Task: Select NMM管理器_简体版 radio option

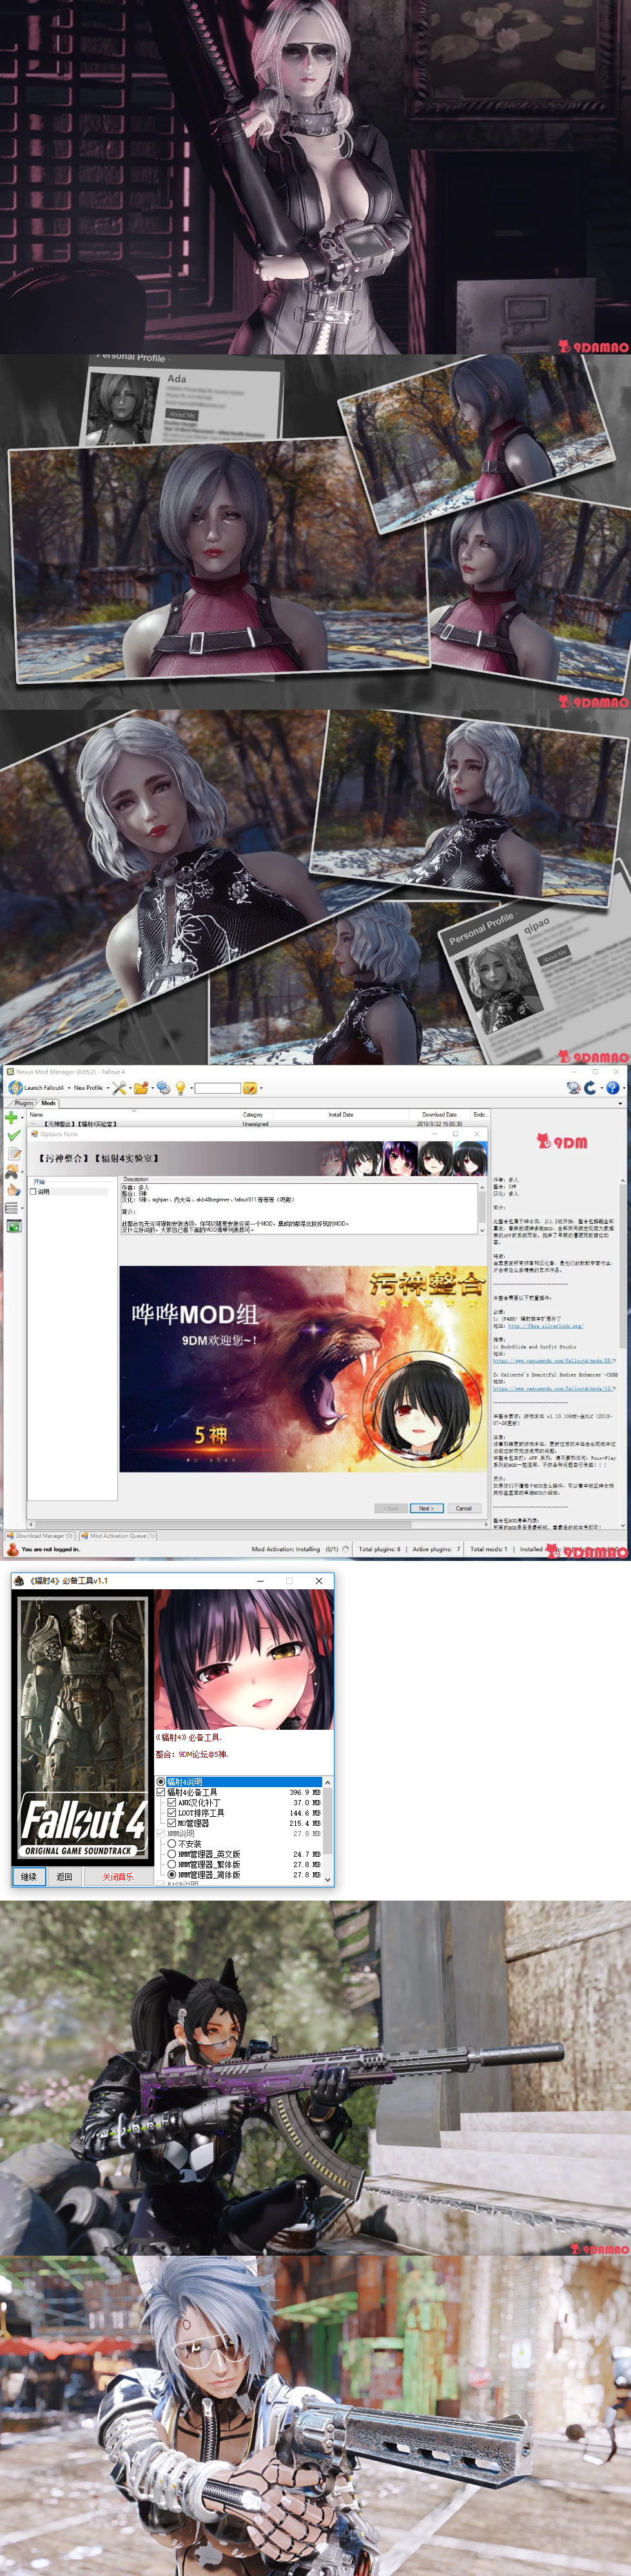Action: pyautogui.click(x=172, y=1875)
